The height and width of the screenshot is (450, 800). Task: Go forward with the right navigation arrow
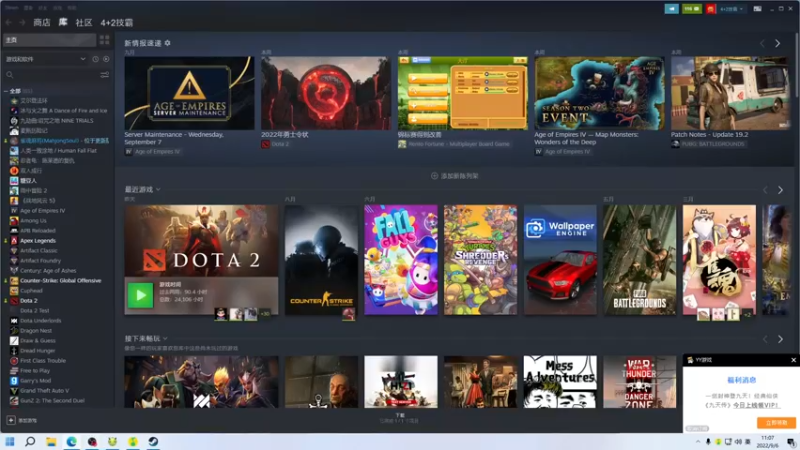pos(22,22)
